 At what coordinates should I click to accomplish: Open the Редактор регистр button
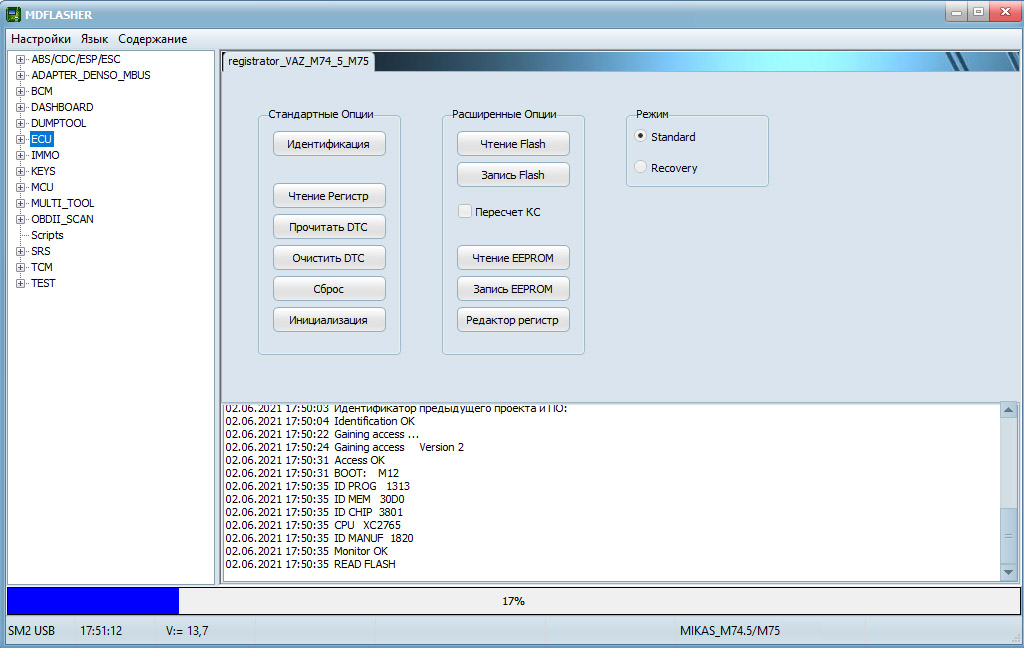(513, 320)
